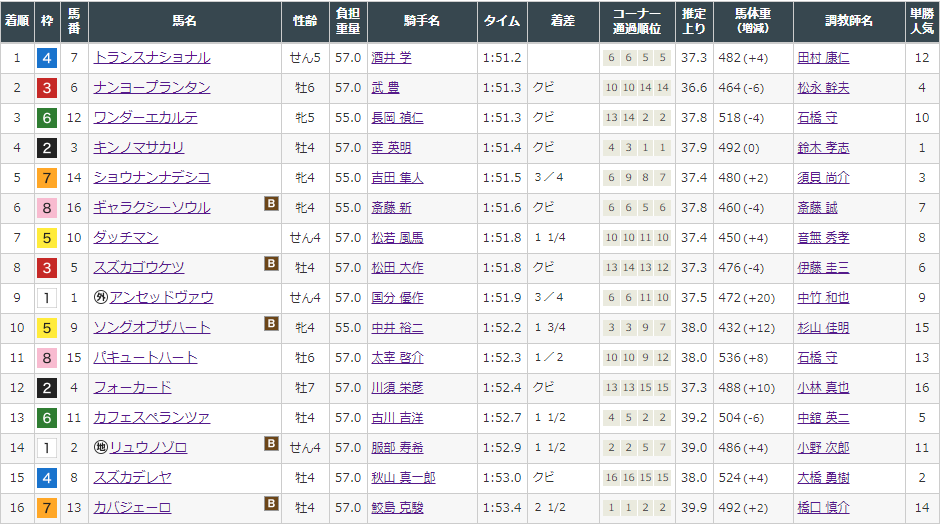Open trainer link 杉山 佳明
Image resolution: width=942 pixels, height=526 pixels.
pos(823,328)
